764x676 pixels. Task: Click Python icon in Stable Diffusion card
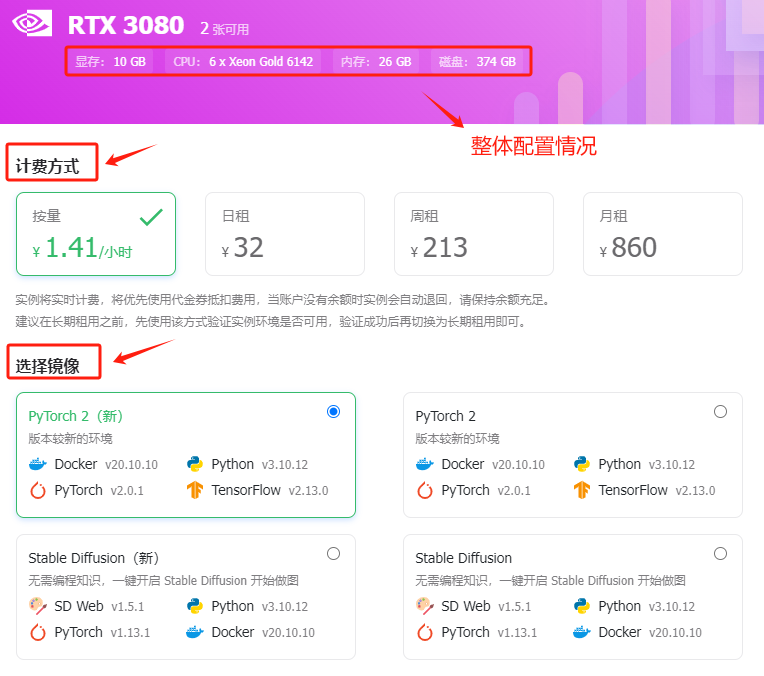(582, 606)
